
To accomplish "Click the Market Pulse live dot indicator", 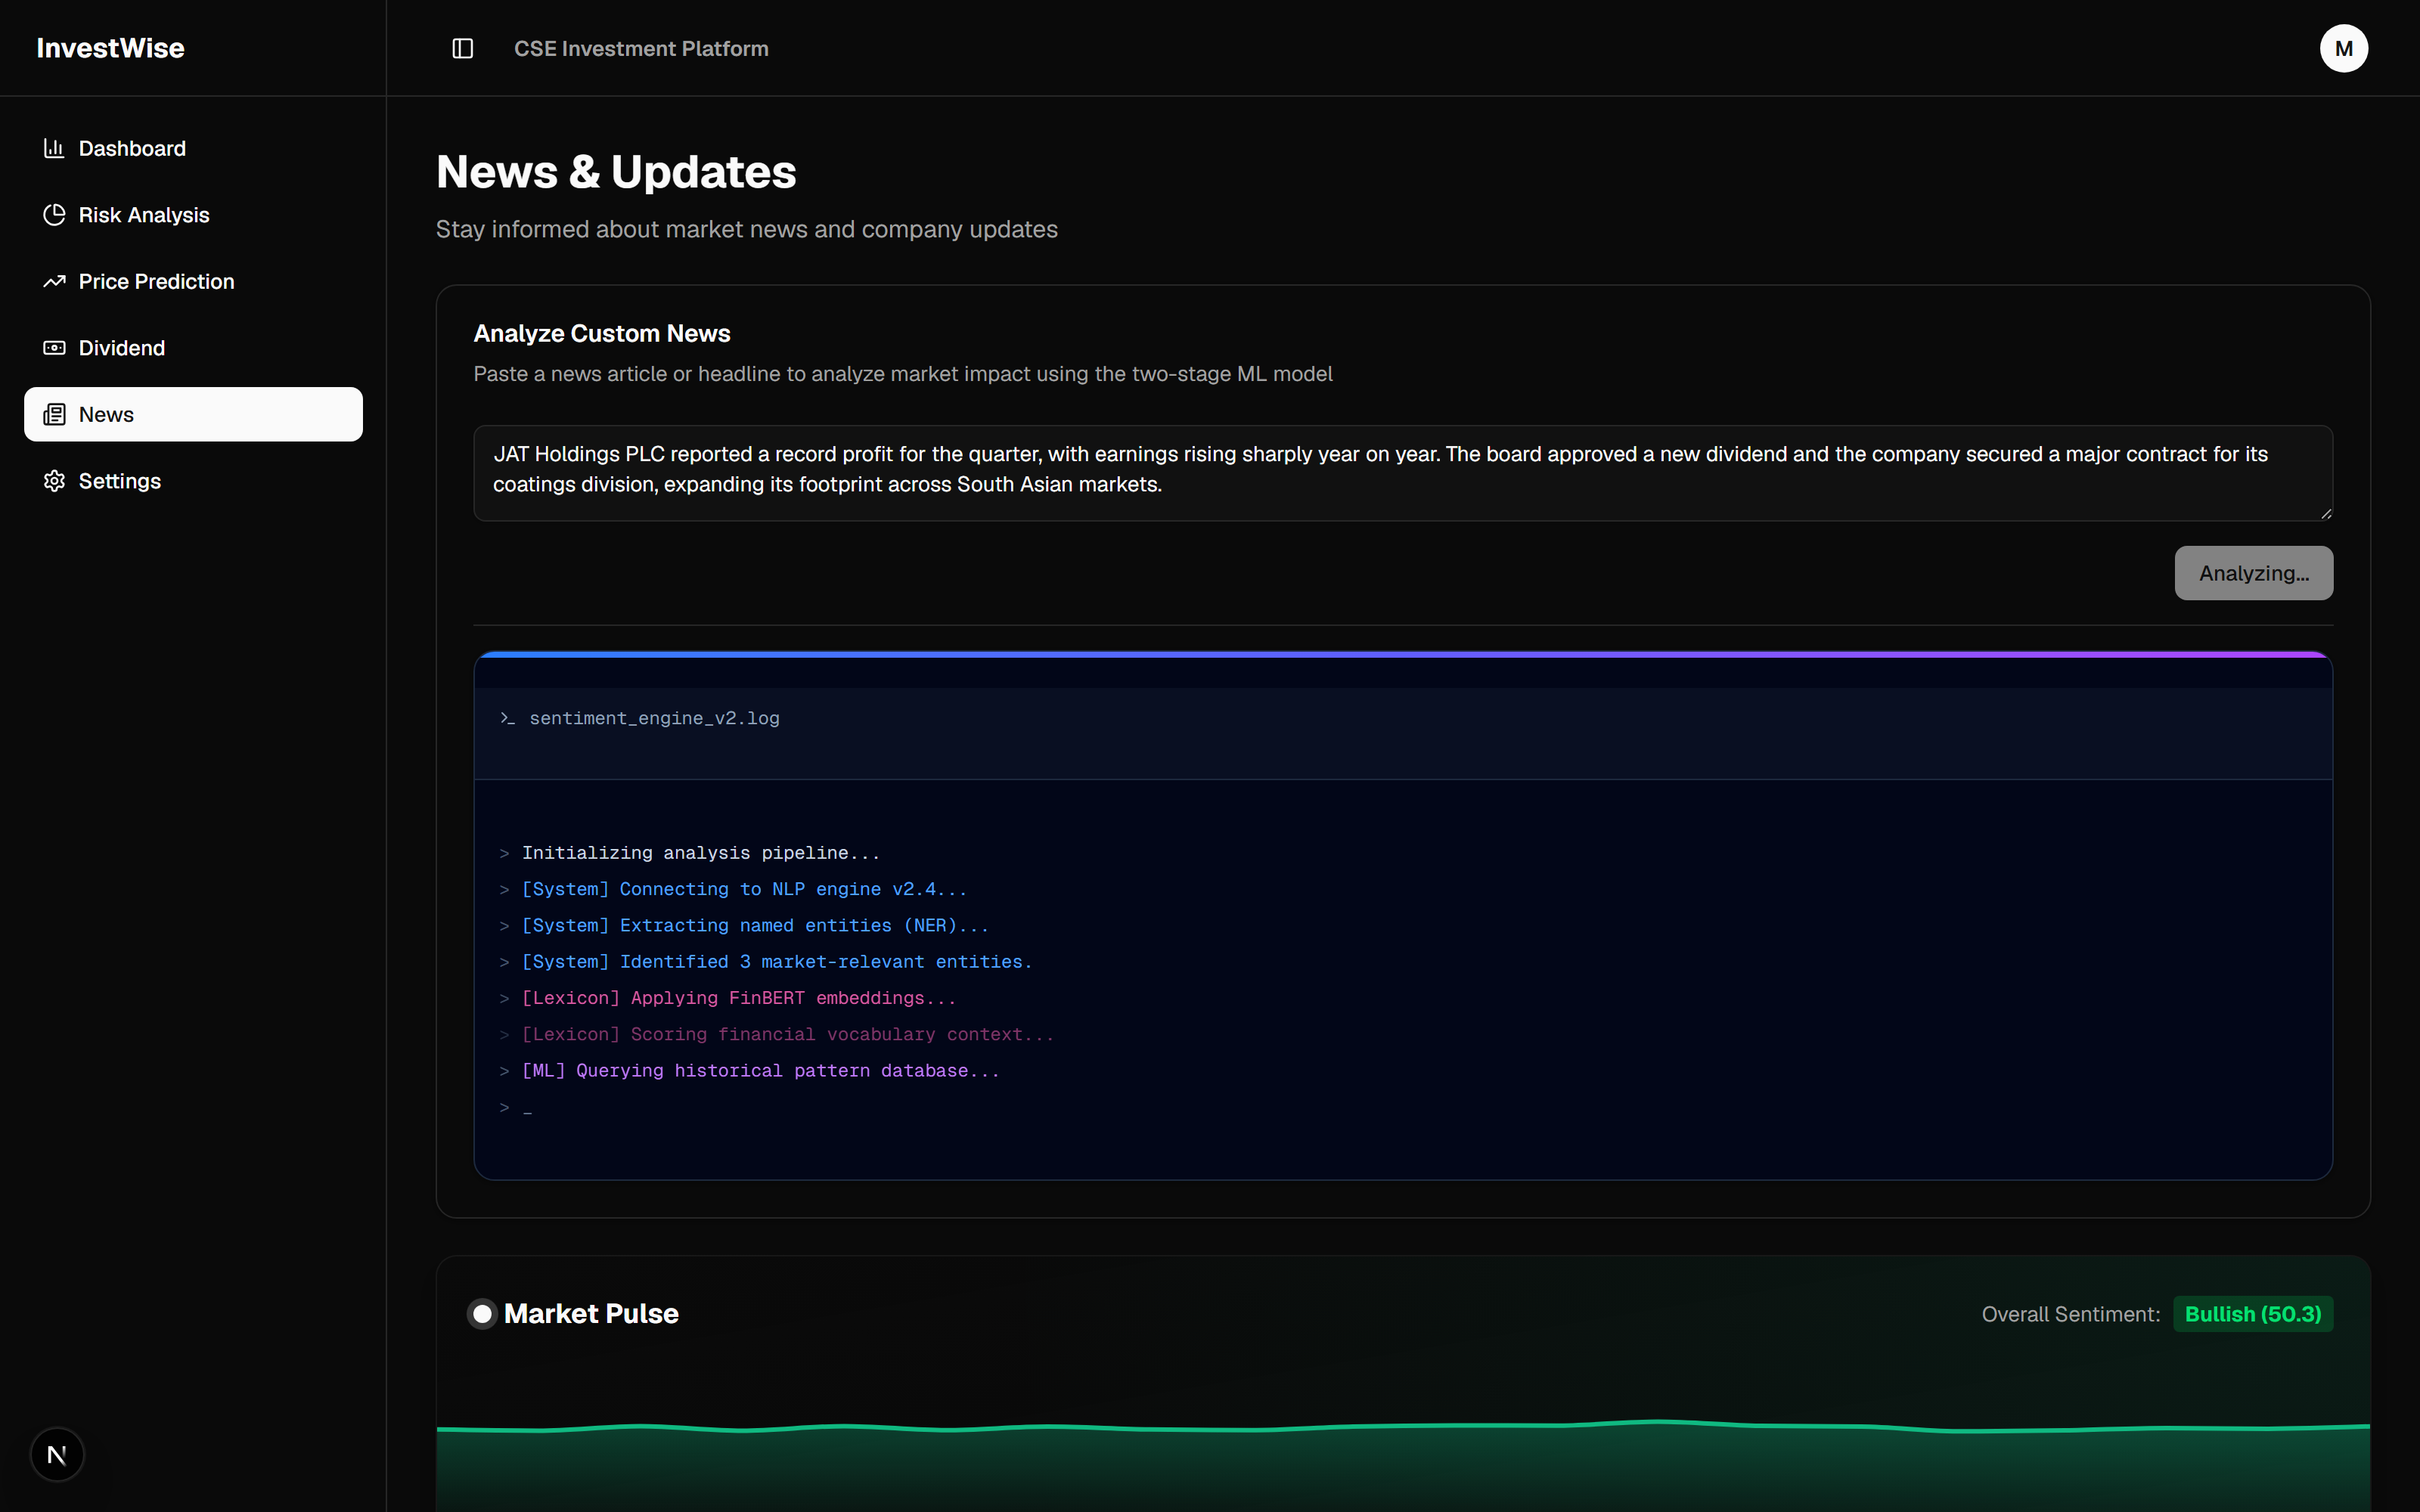I will tap(482, 1313).
